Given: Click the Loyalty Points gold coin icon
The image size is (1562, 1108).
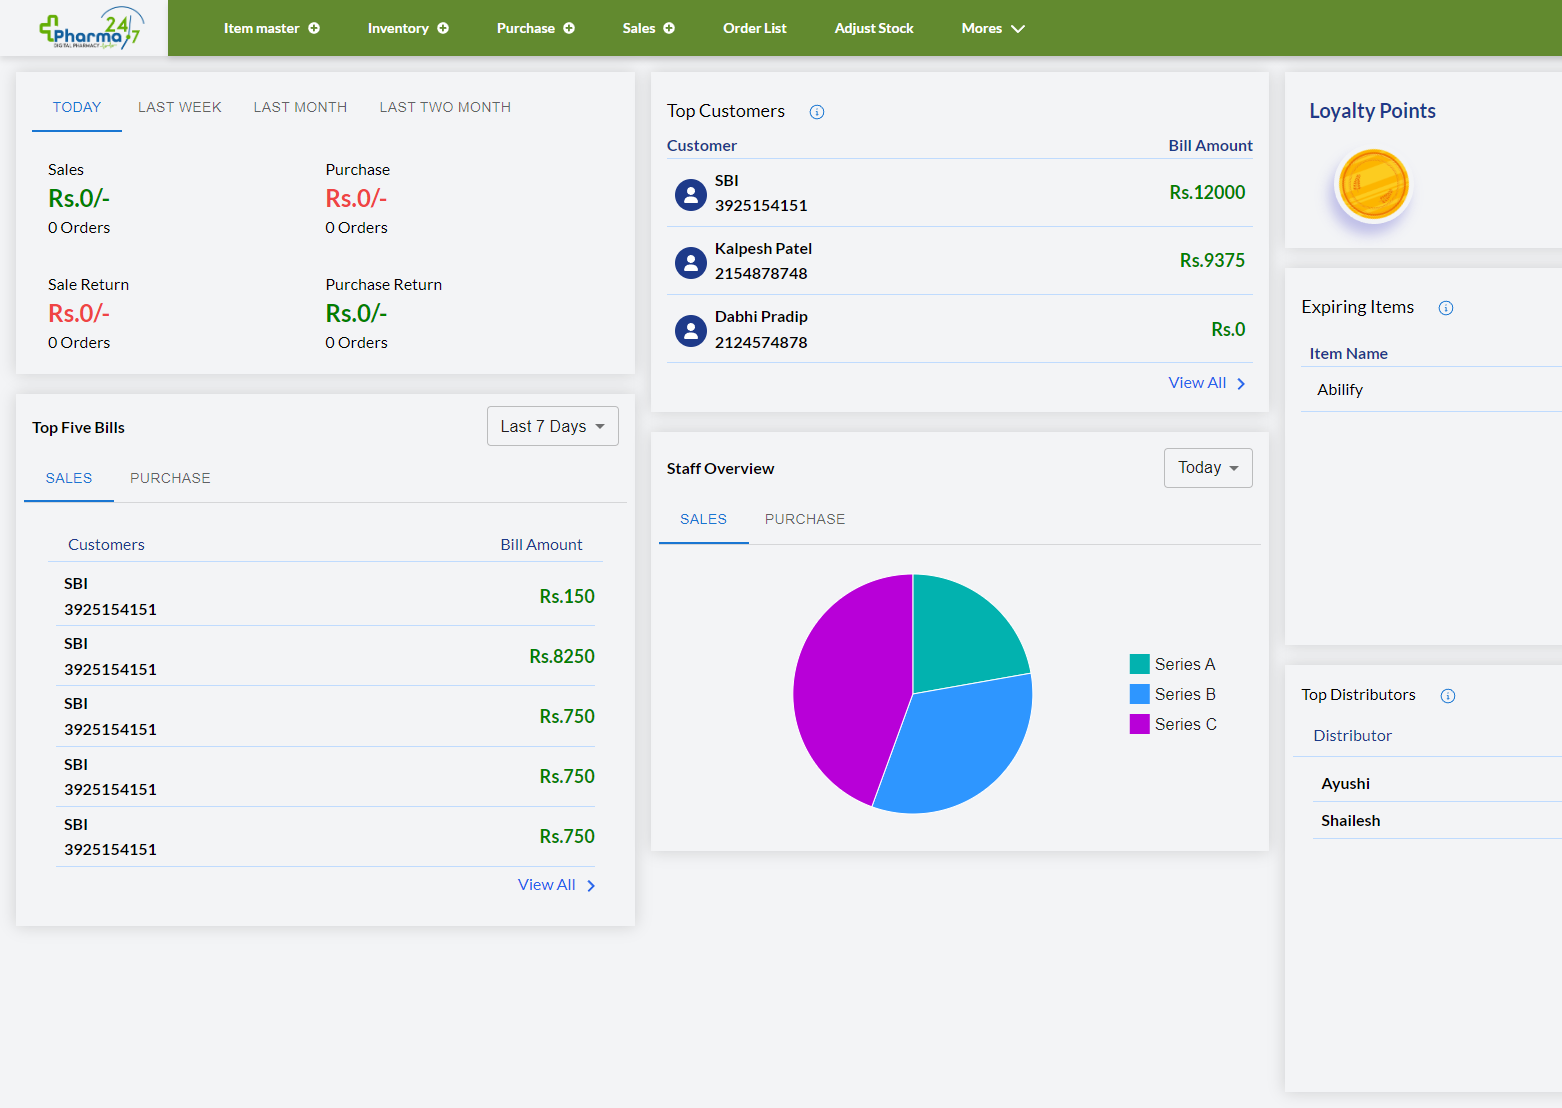Looking at the screenshot, I should pyautogui.click(x=1373, y=185).
